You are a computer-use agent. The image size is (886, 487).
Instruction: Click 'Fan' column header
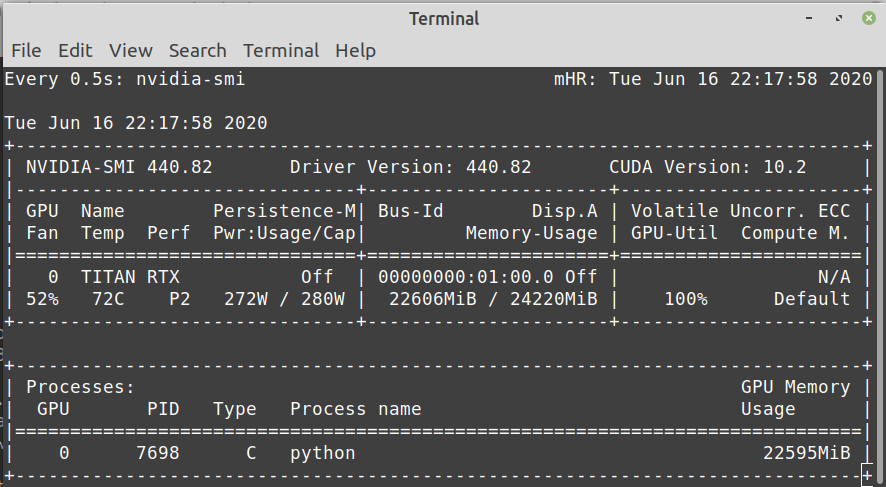coord(42,233)
